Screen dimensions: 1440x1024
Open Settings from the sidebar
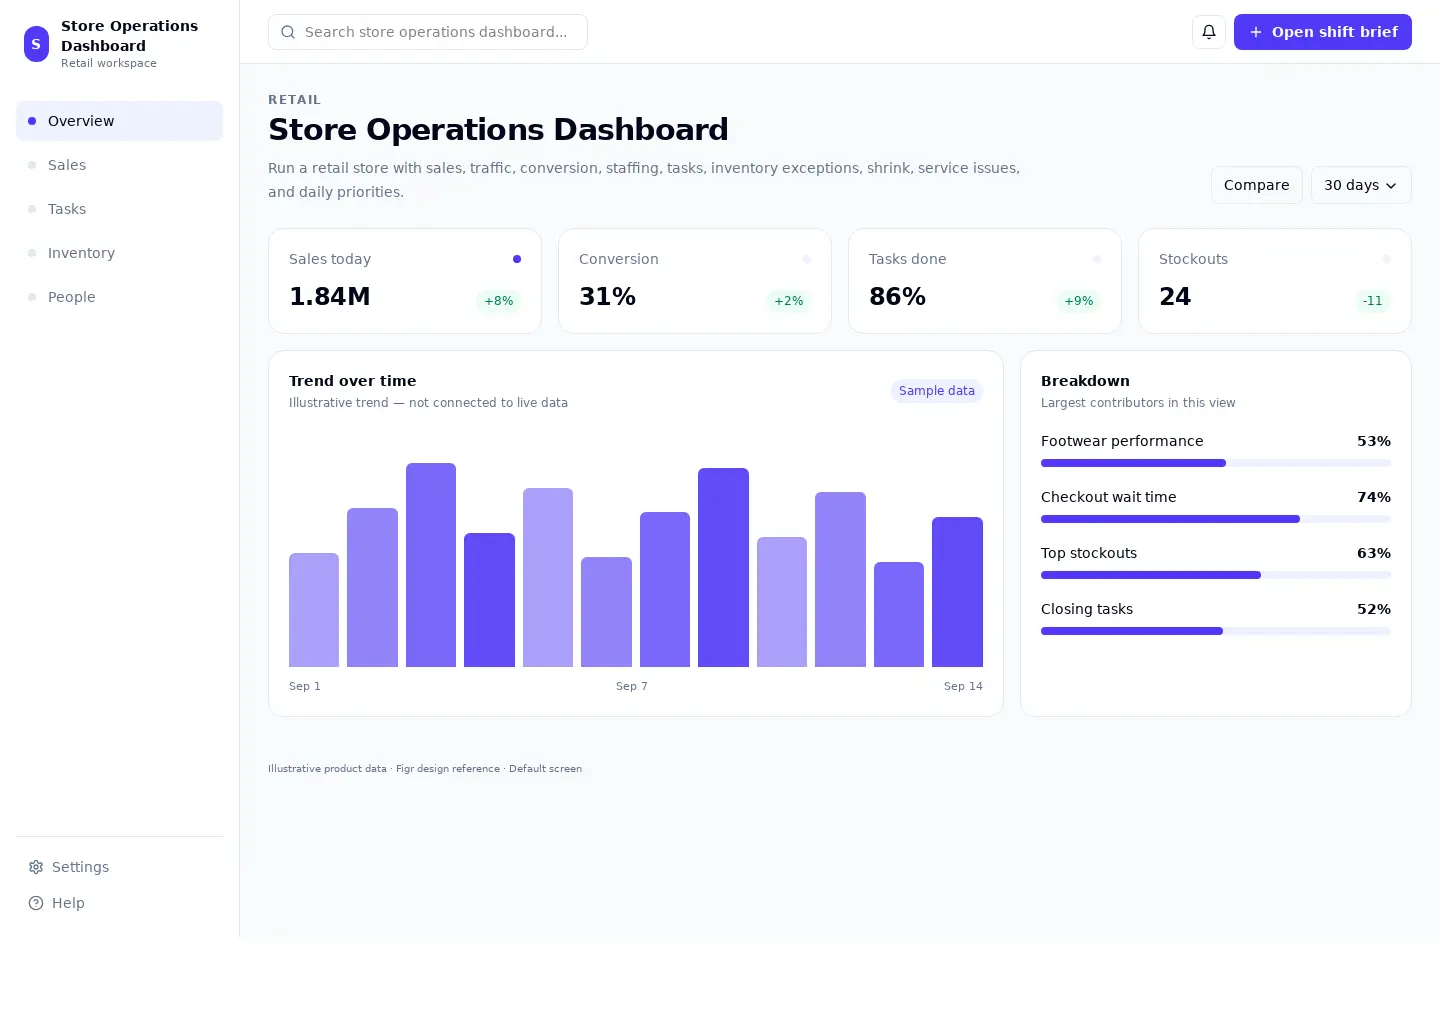point(119,867)
